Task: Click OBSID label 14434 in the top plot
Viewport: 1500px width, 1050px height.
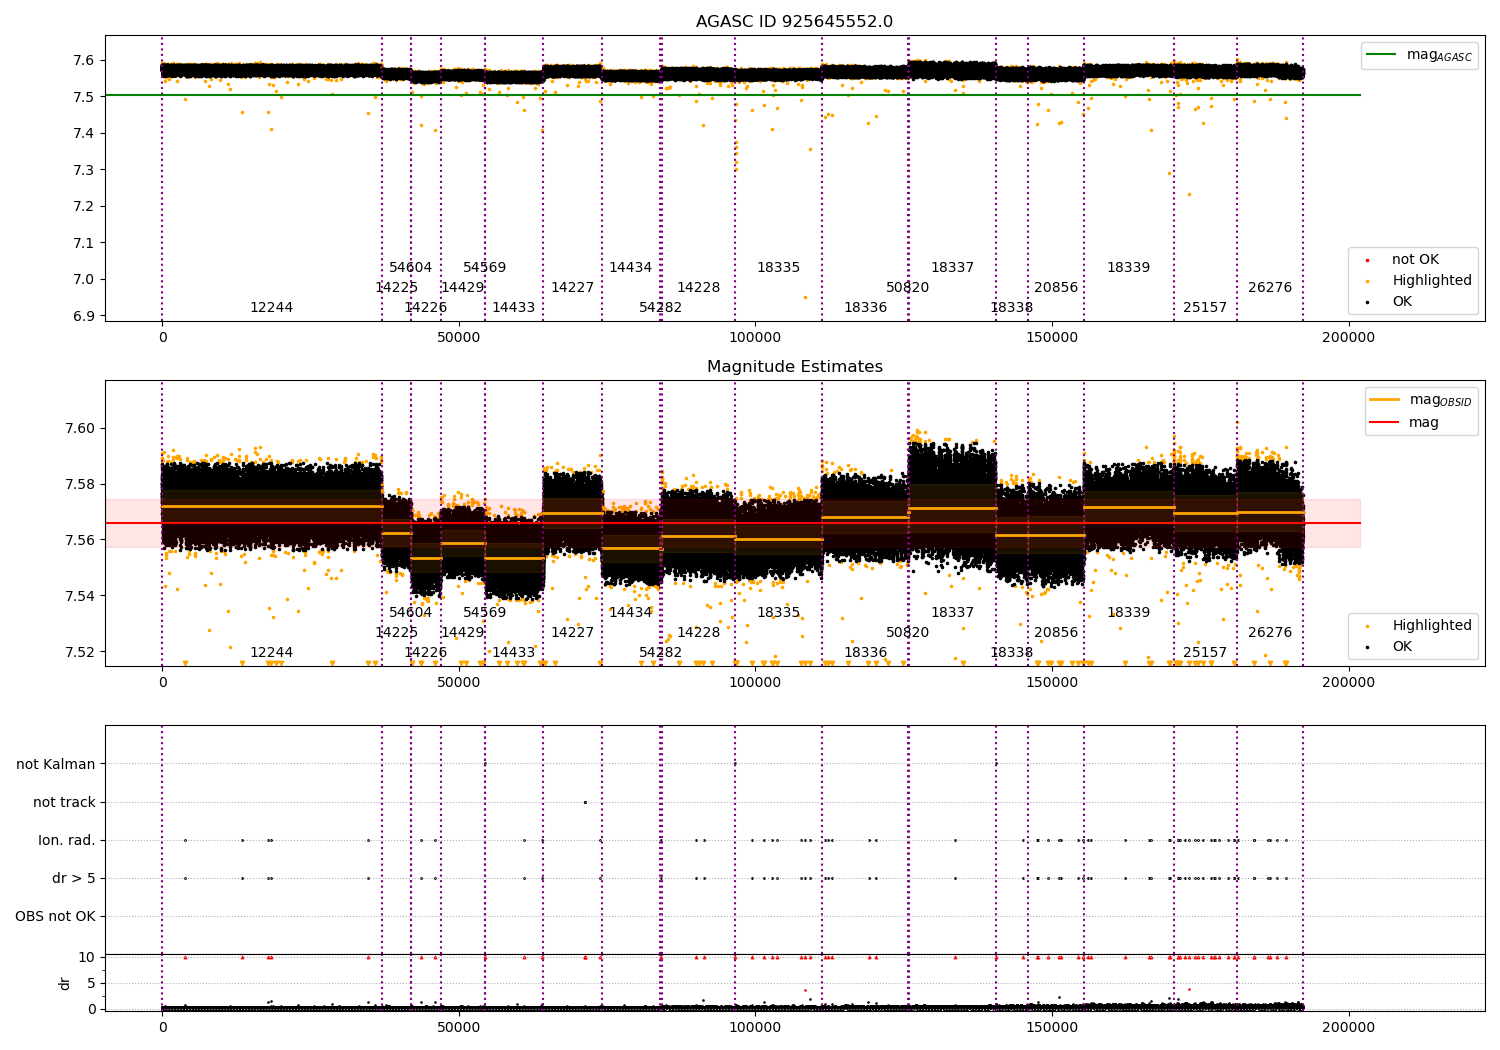Action: coord(630,268)
